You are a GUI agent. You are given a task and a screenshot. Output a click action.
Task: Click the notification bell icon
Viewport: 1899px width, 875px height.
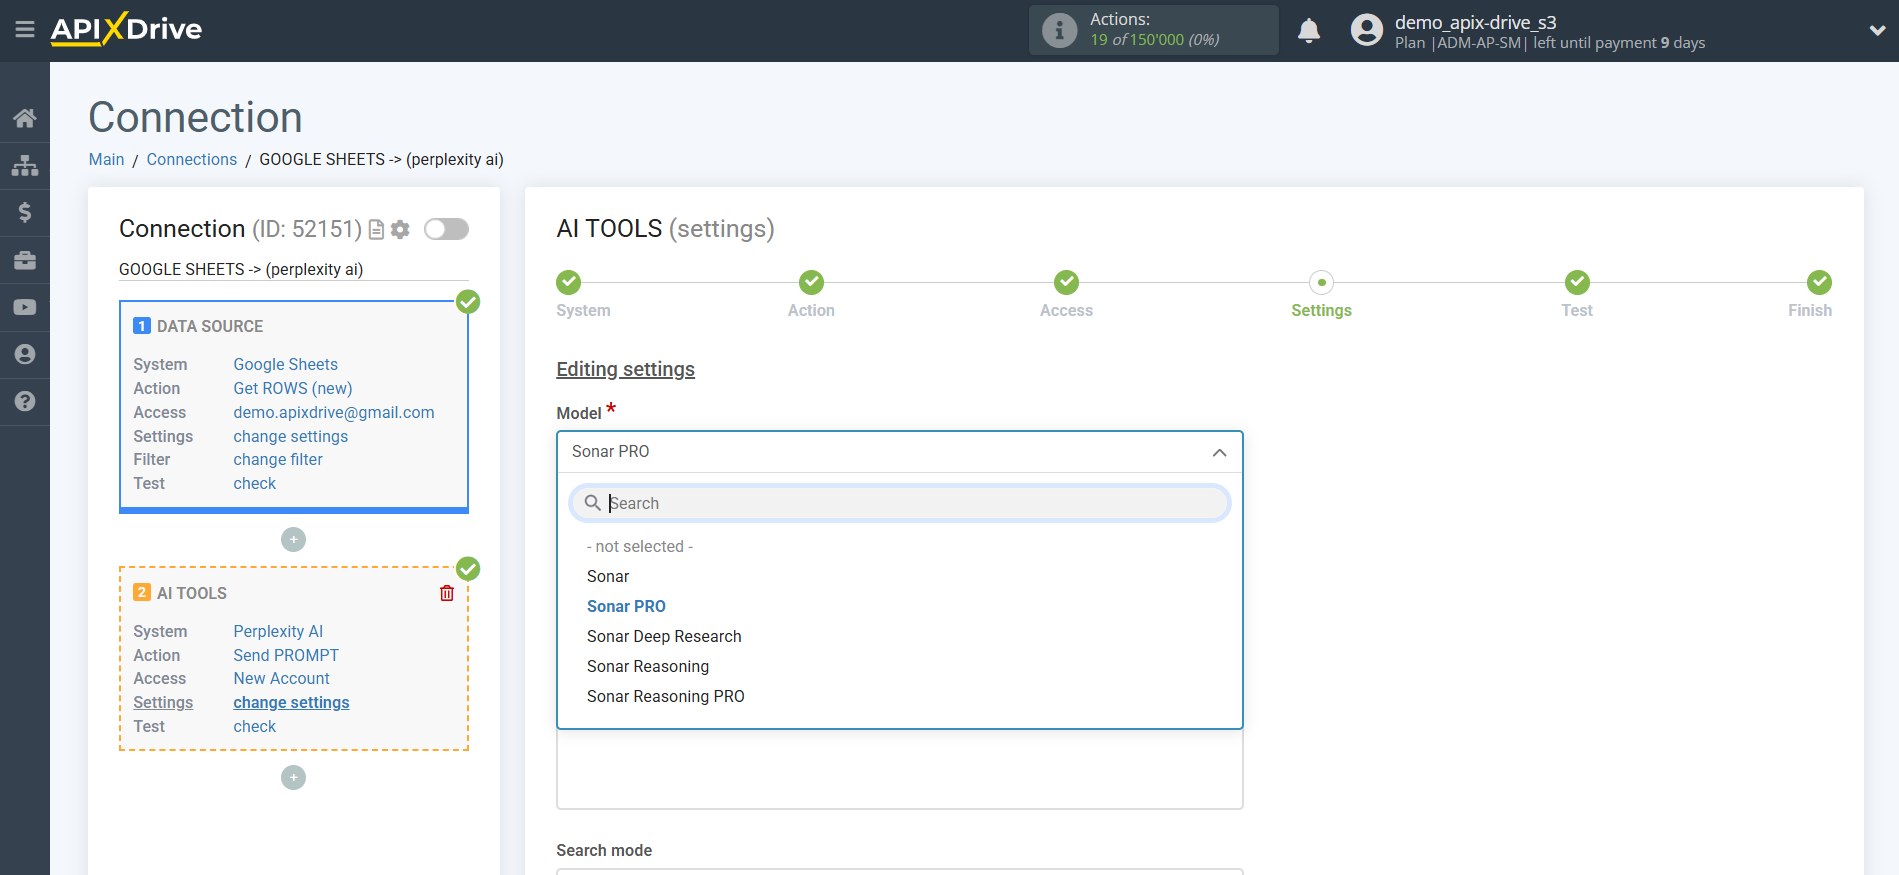(x=1309, y=31)
